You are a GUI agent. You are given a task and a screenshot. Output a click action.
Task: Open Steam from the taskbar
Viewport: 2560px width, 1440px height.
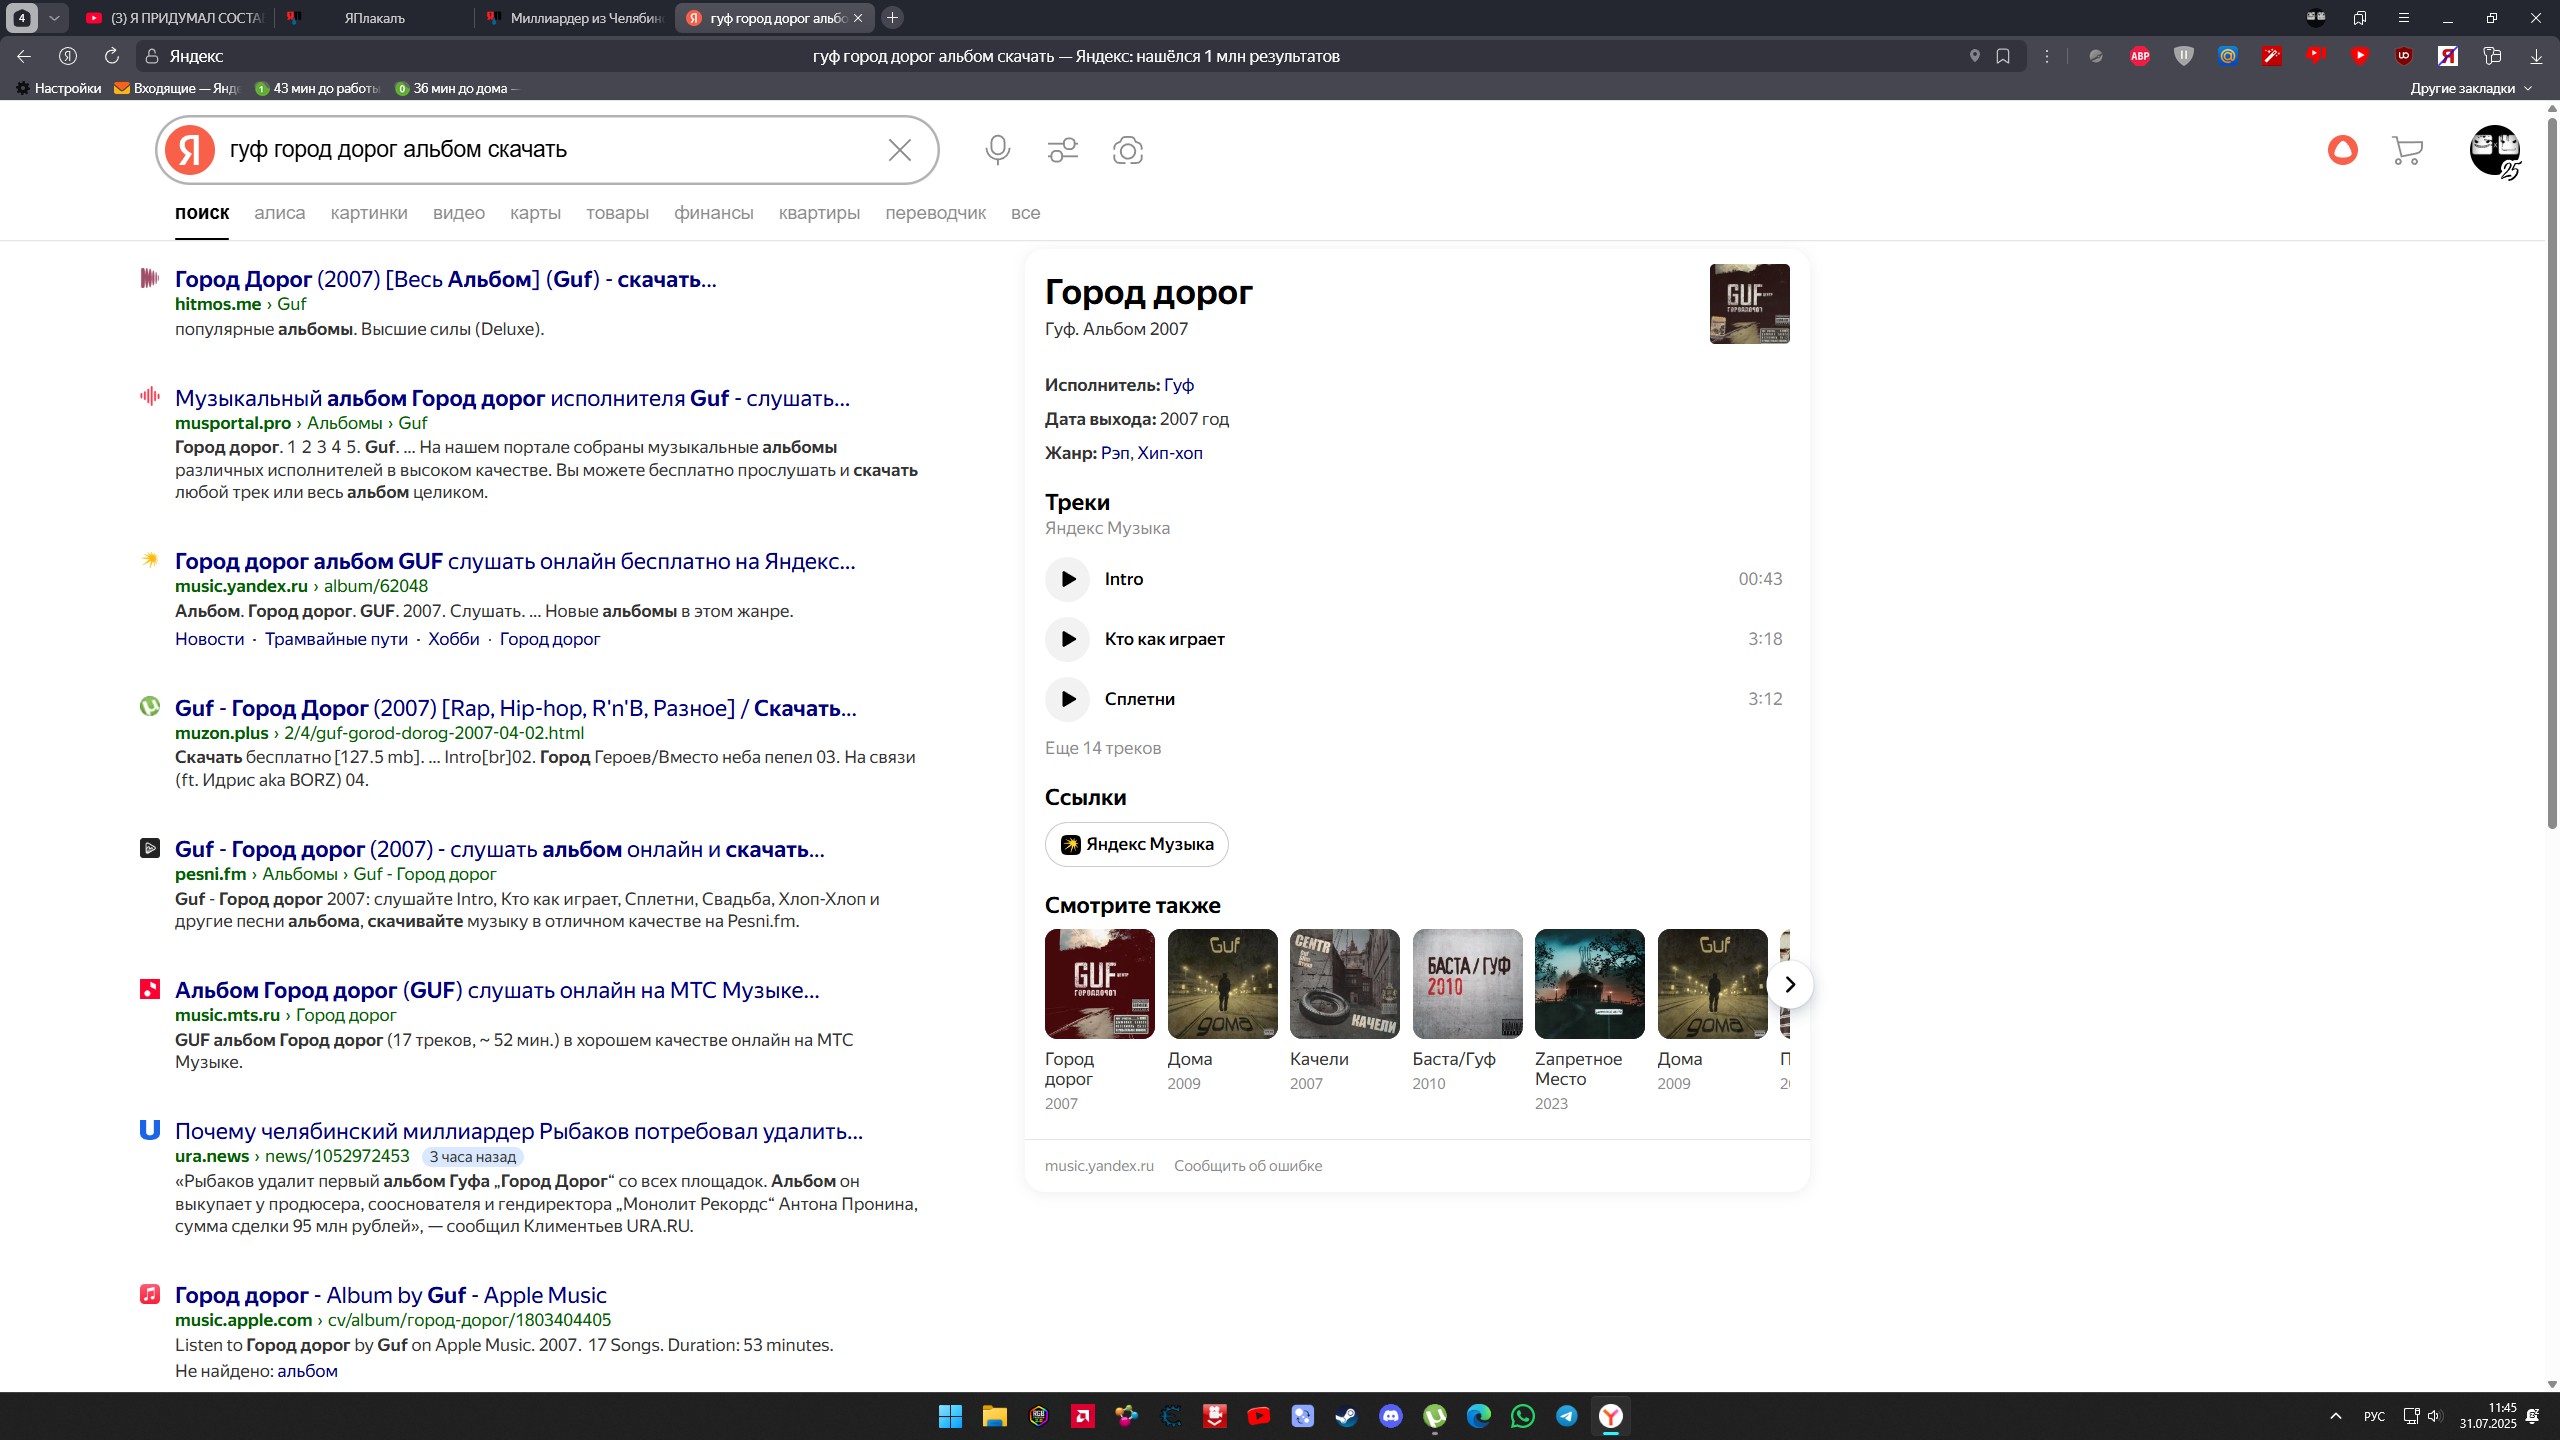point(1346,1416)
